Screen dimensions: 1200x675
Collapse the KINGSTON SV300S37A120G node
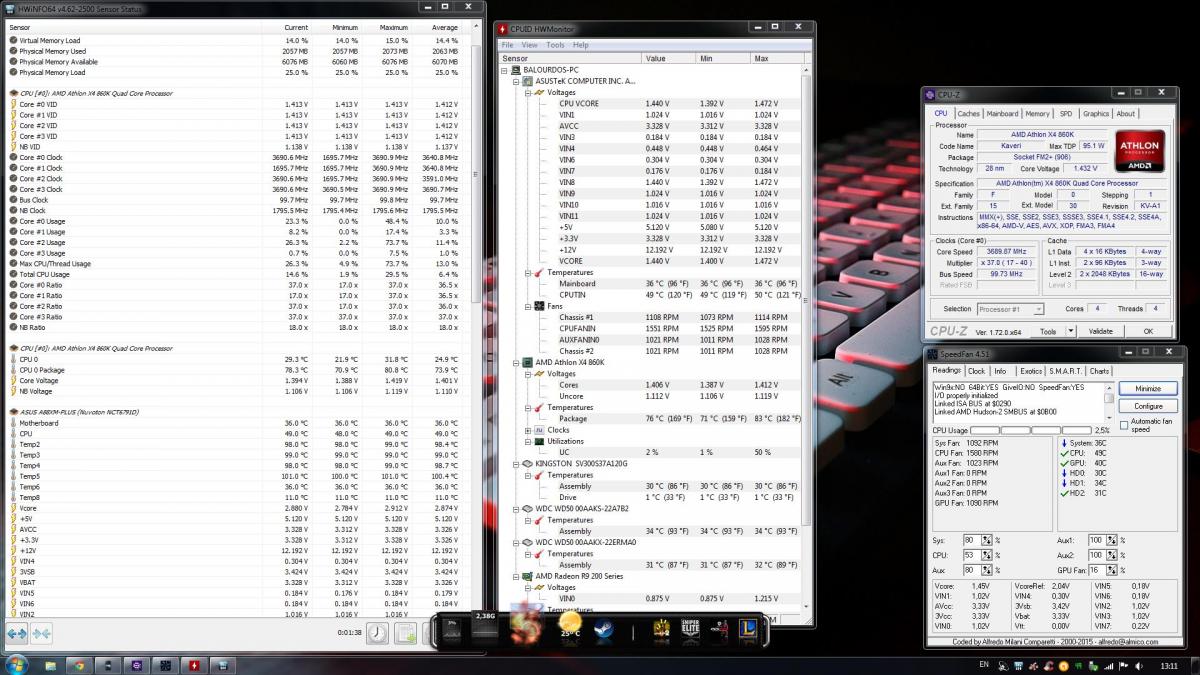(516, 464)
